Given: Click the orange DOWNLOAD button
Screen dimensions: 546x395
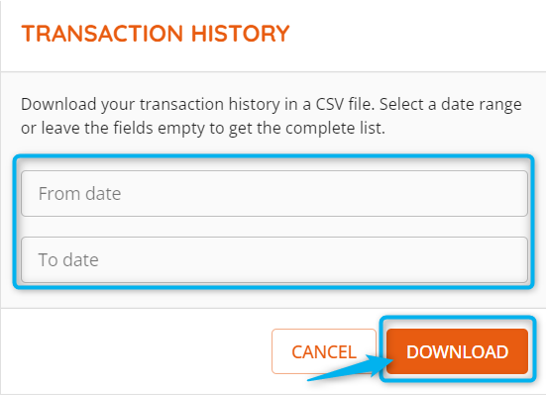Looking at the screenshot, I should [x=457, y=351].
